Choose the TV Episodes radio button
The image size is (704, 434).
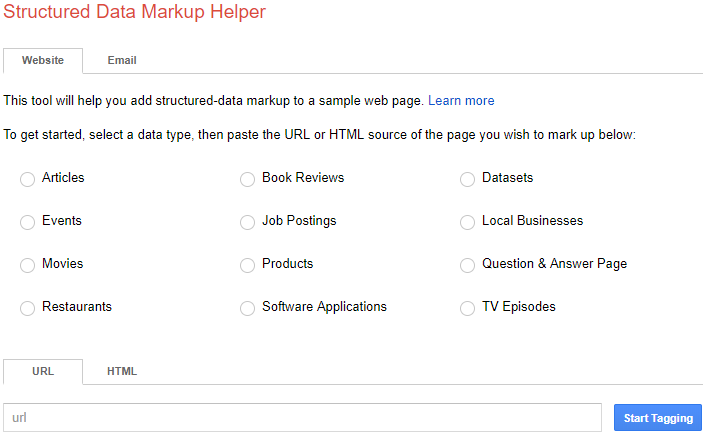pyautogui.click(x=467, y=308)
